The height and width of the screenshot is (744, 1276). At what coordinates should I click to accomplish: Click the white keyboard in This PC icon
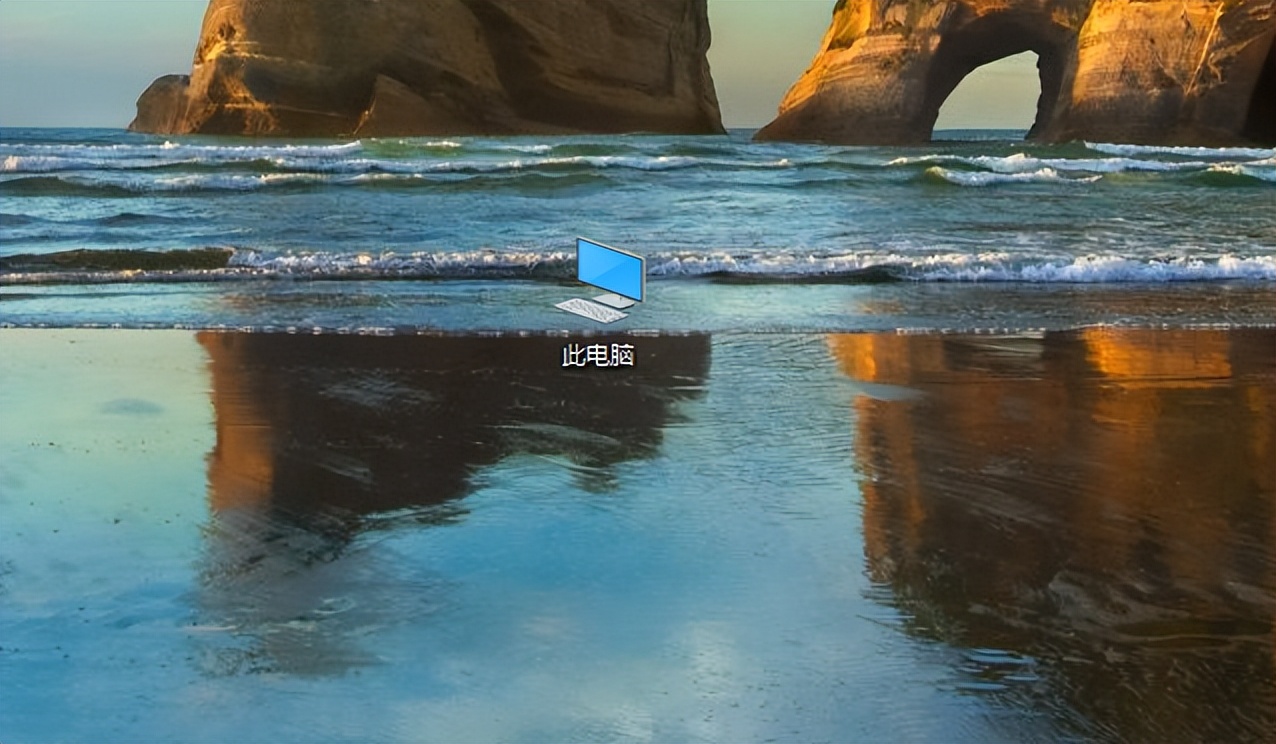click(591, 310)
